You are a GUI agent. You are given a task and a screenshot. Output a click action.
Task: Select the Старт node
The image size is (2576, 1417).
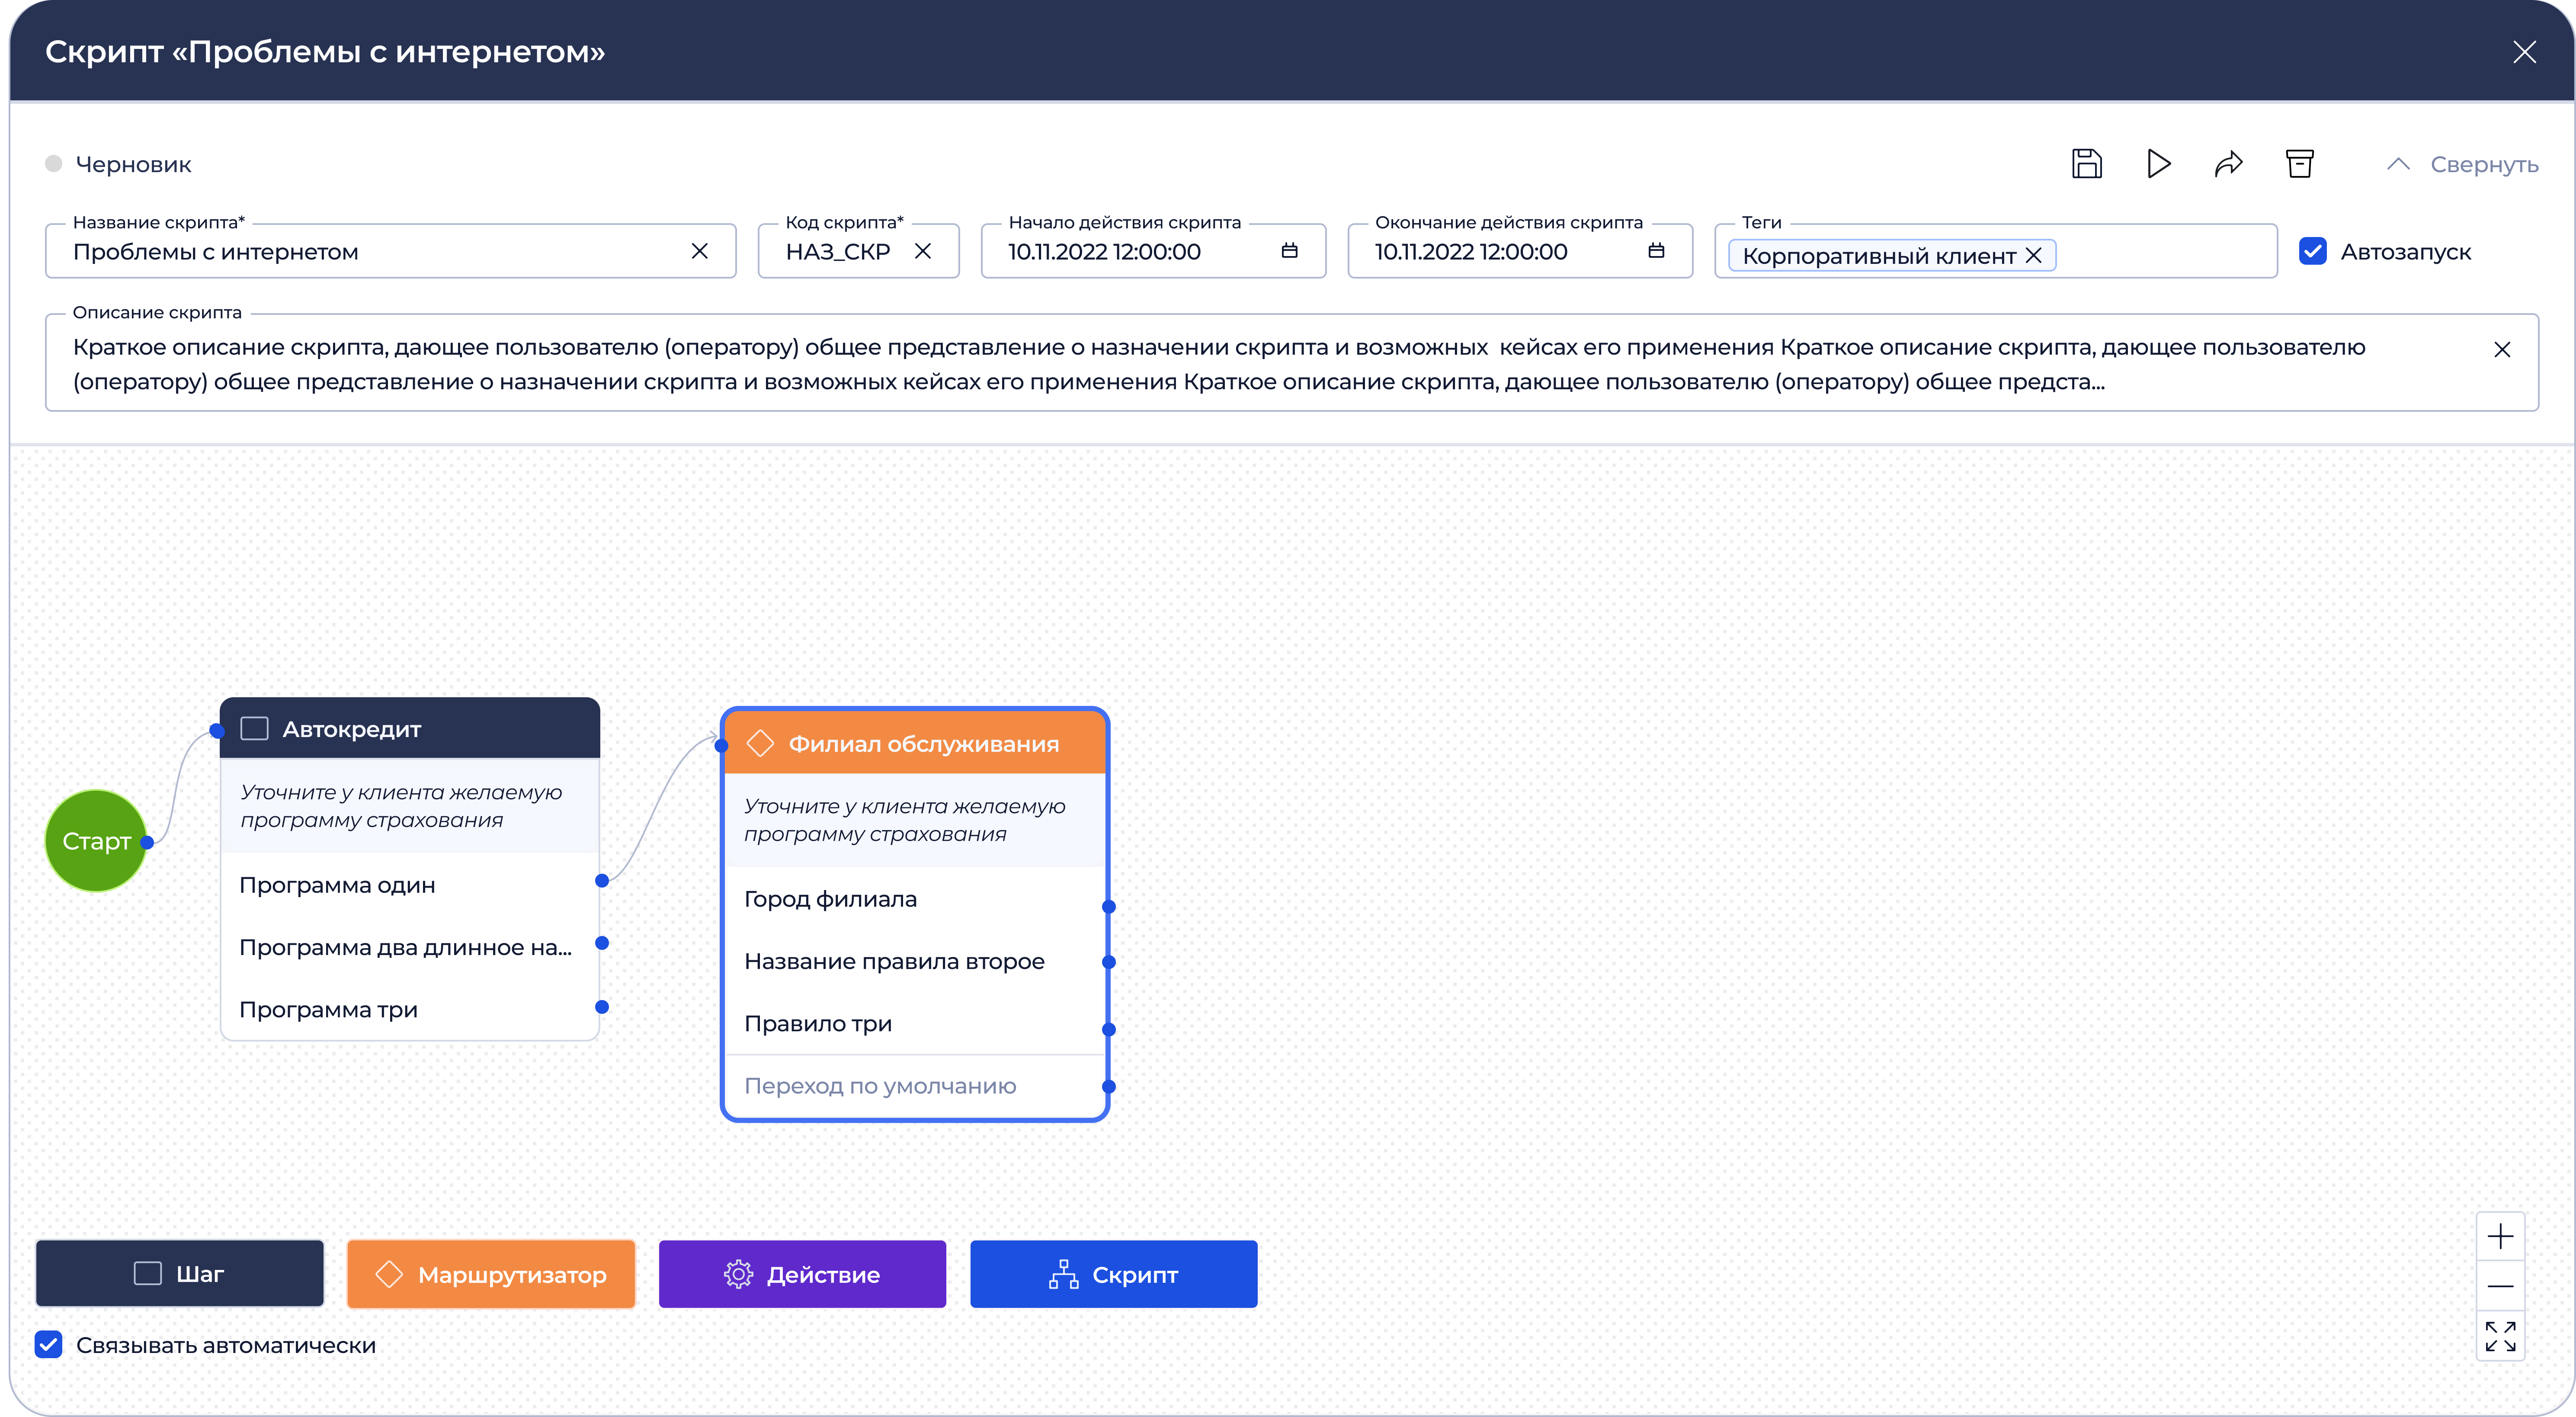click(96, 841)
